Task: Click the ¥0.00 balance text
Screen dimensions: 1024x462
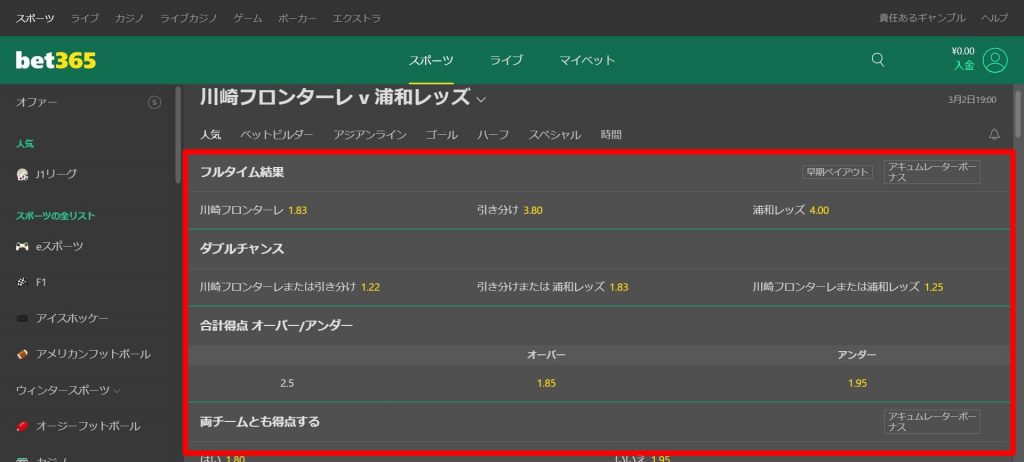Action: (963, 51)
